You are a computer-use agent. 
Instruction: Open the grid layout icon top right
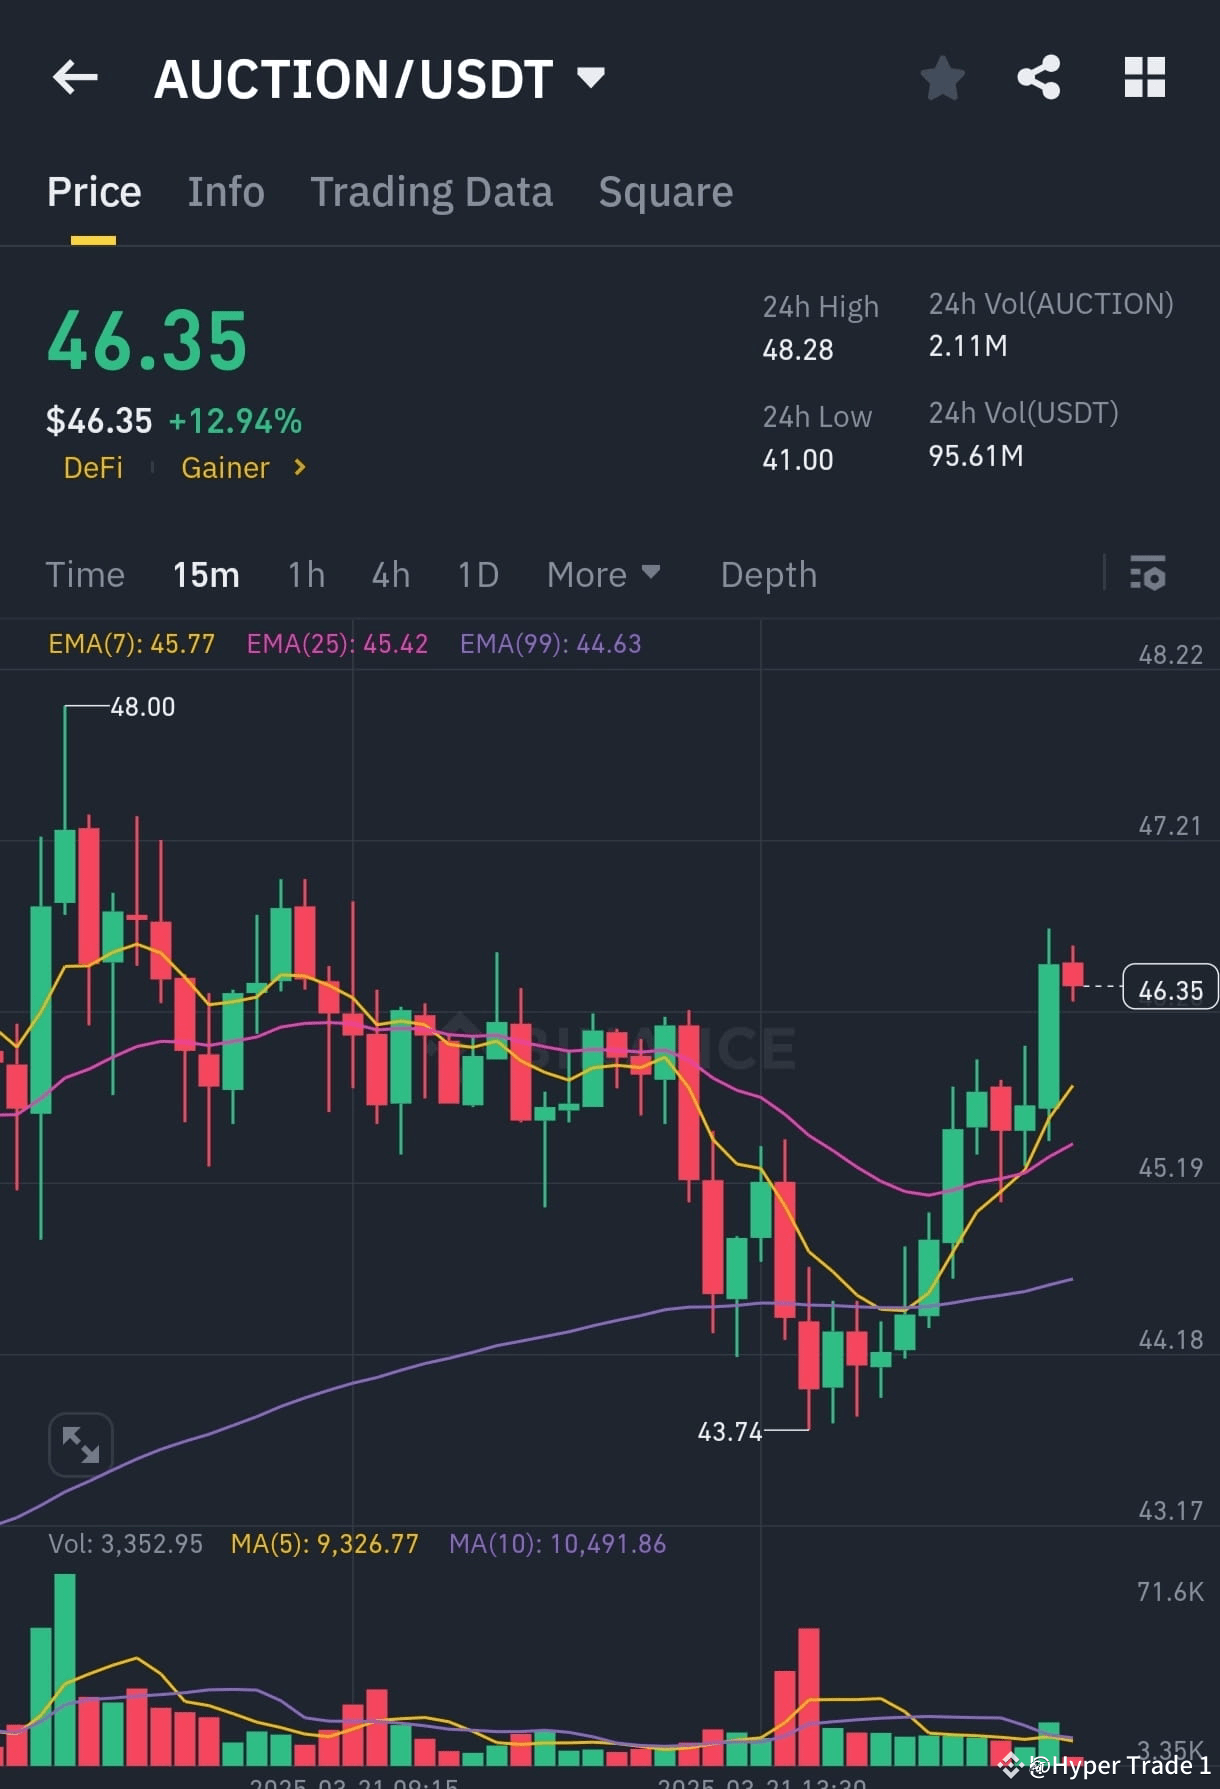coord(1143,77)
